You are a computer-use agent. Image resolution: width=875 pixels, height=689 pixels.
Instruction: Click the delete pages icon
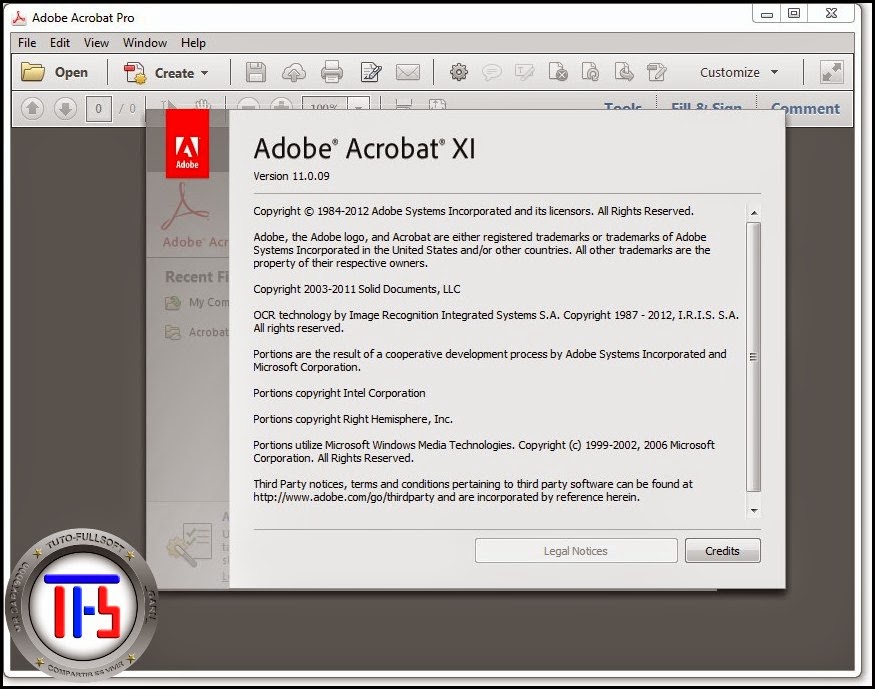click(x=558, y=72)
